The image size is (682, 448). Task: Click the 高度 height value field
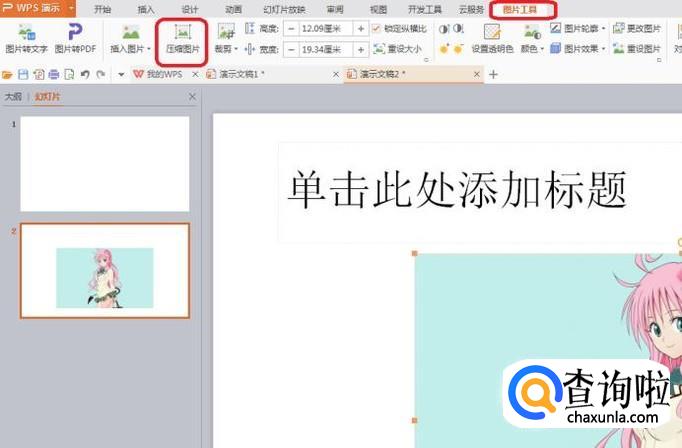326,29
